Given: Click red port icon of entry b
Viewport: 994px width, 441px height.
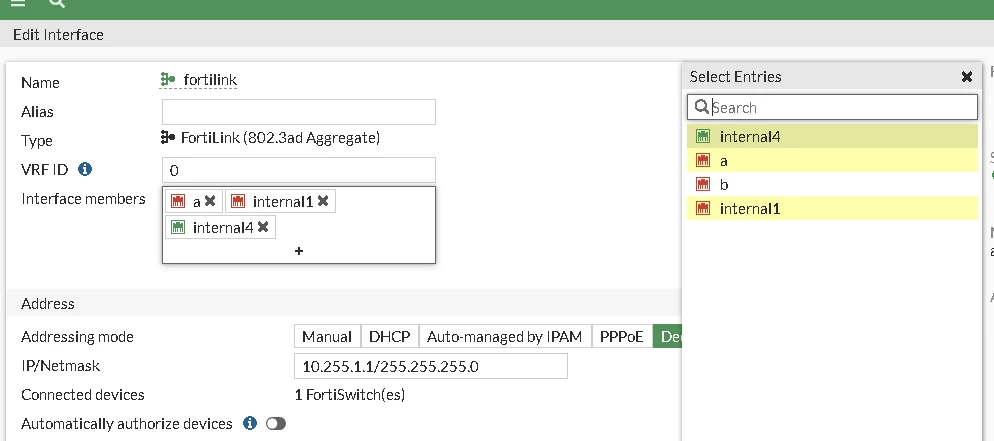Looking at the screenshot, I should tap(702, 184).
